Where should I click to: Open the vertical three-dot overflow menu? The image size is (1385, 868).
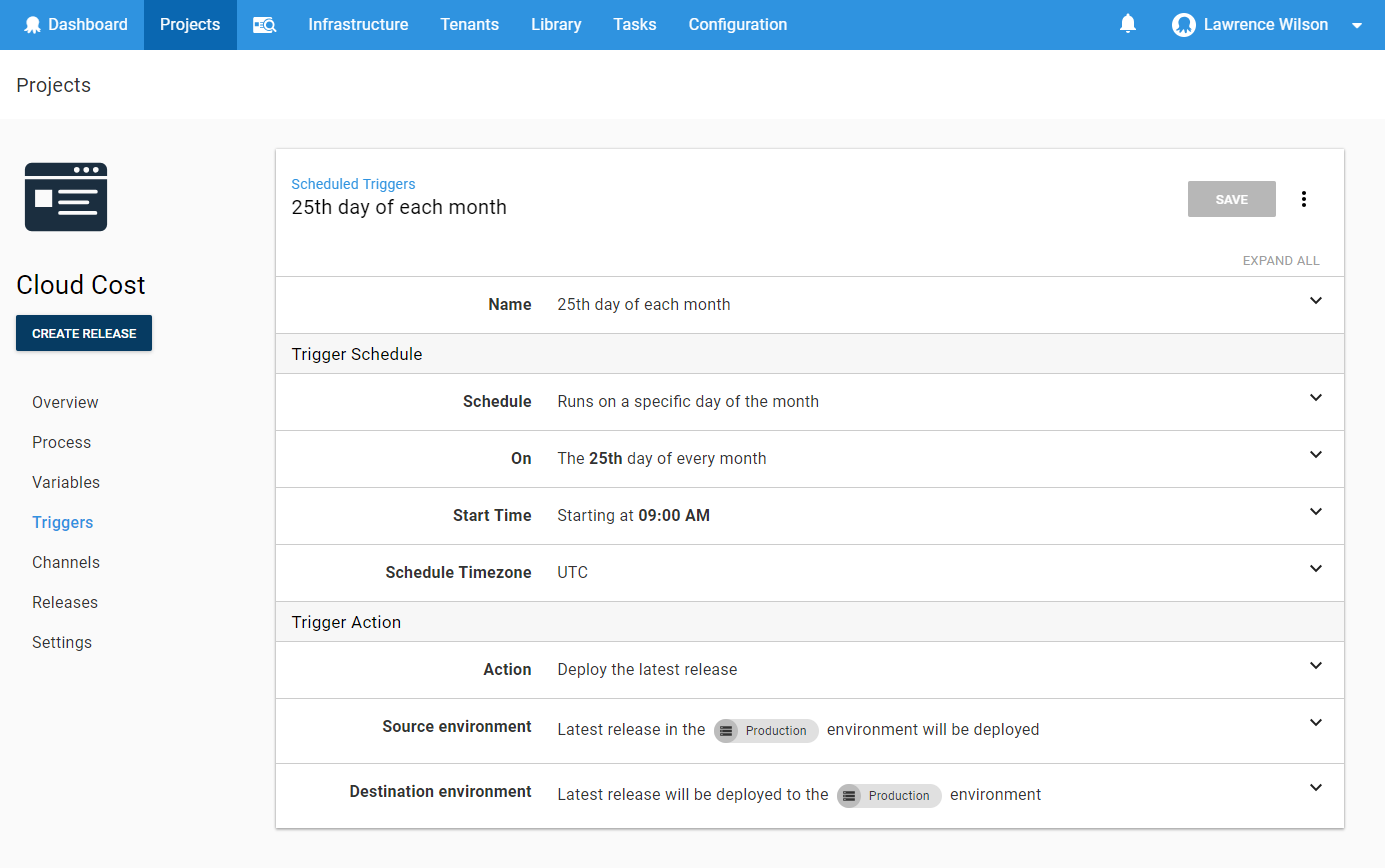click(x=1304, y=199)
